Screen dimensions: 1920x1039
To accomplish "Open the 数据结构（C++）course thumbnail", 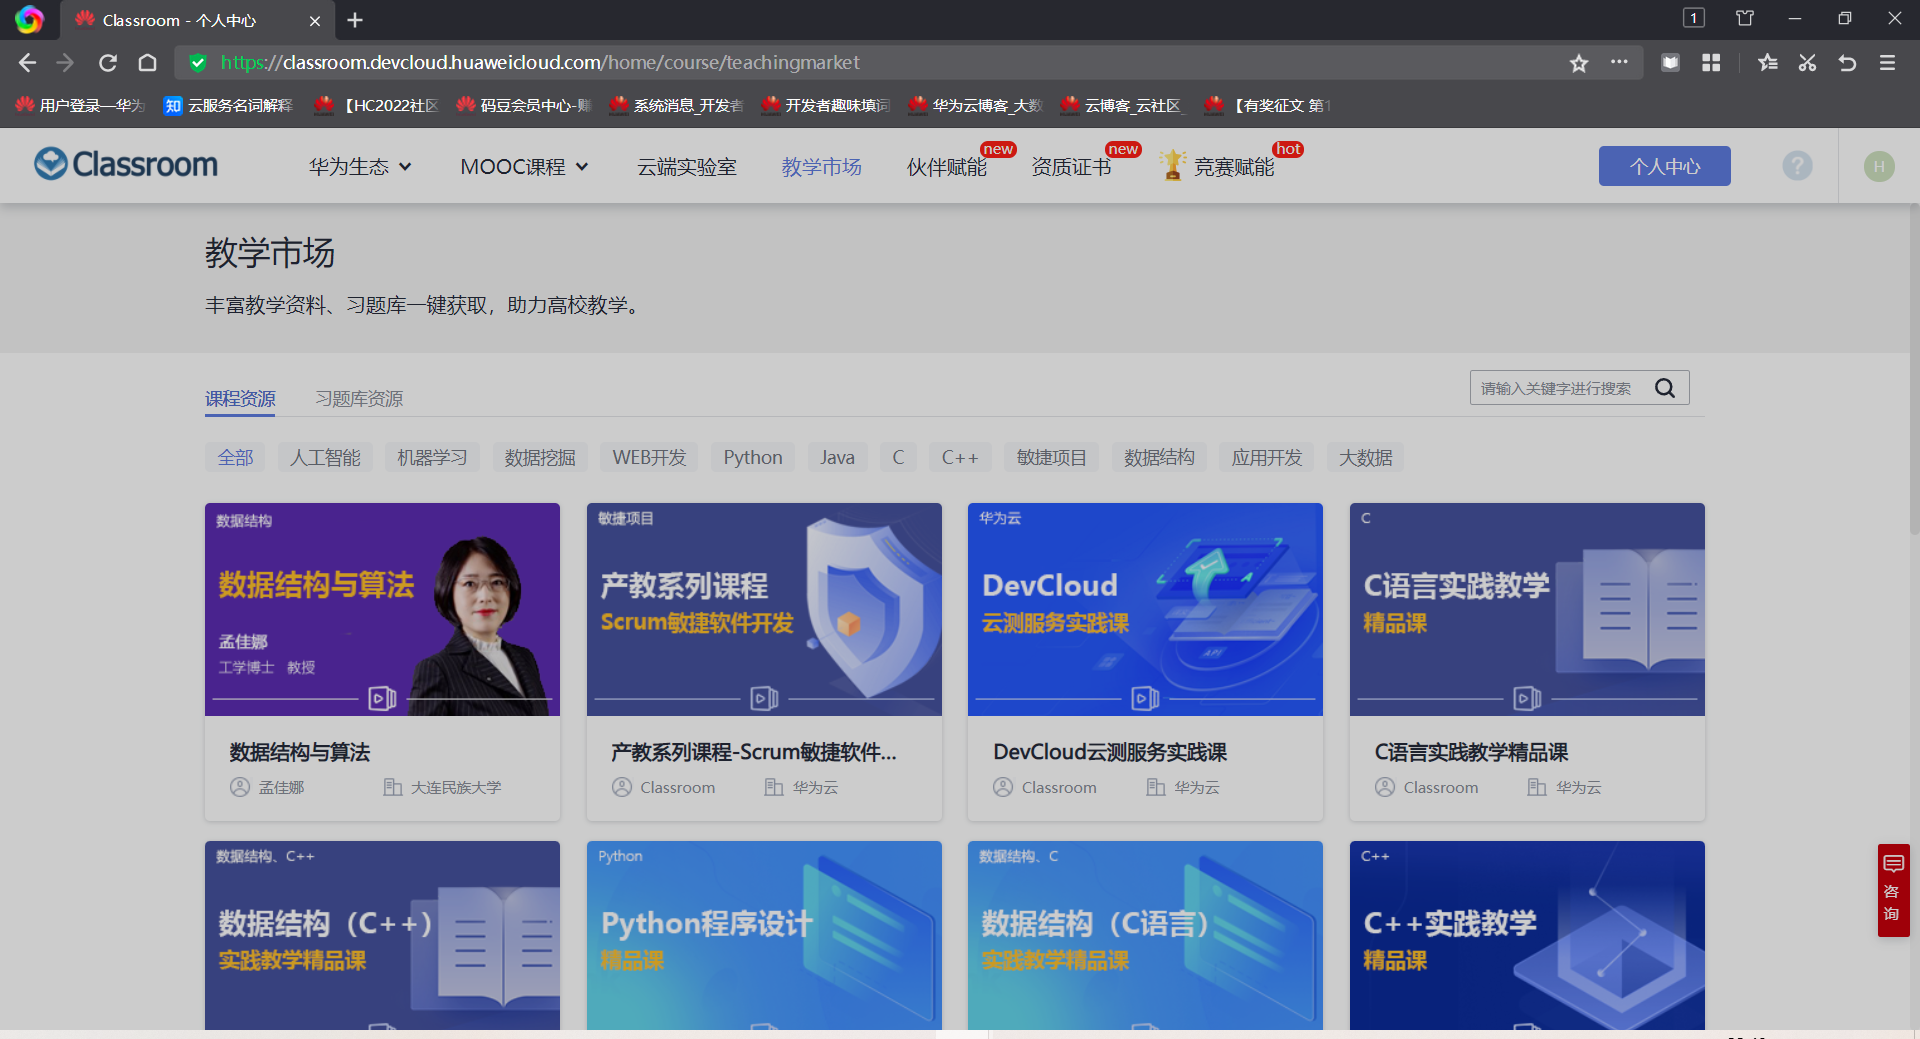I will pos(382,935).
